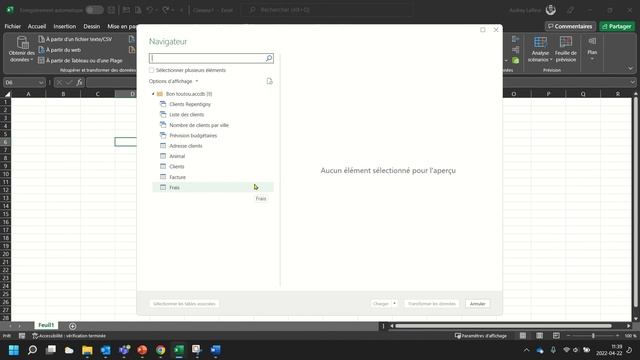This screenshot has height=360, width=640.
Task: Click column A header
Action: [x=28, y=94]
